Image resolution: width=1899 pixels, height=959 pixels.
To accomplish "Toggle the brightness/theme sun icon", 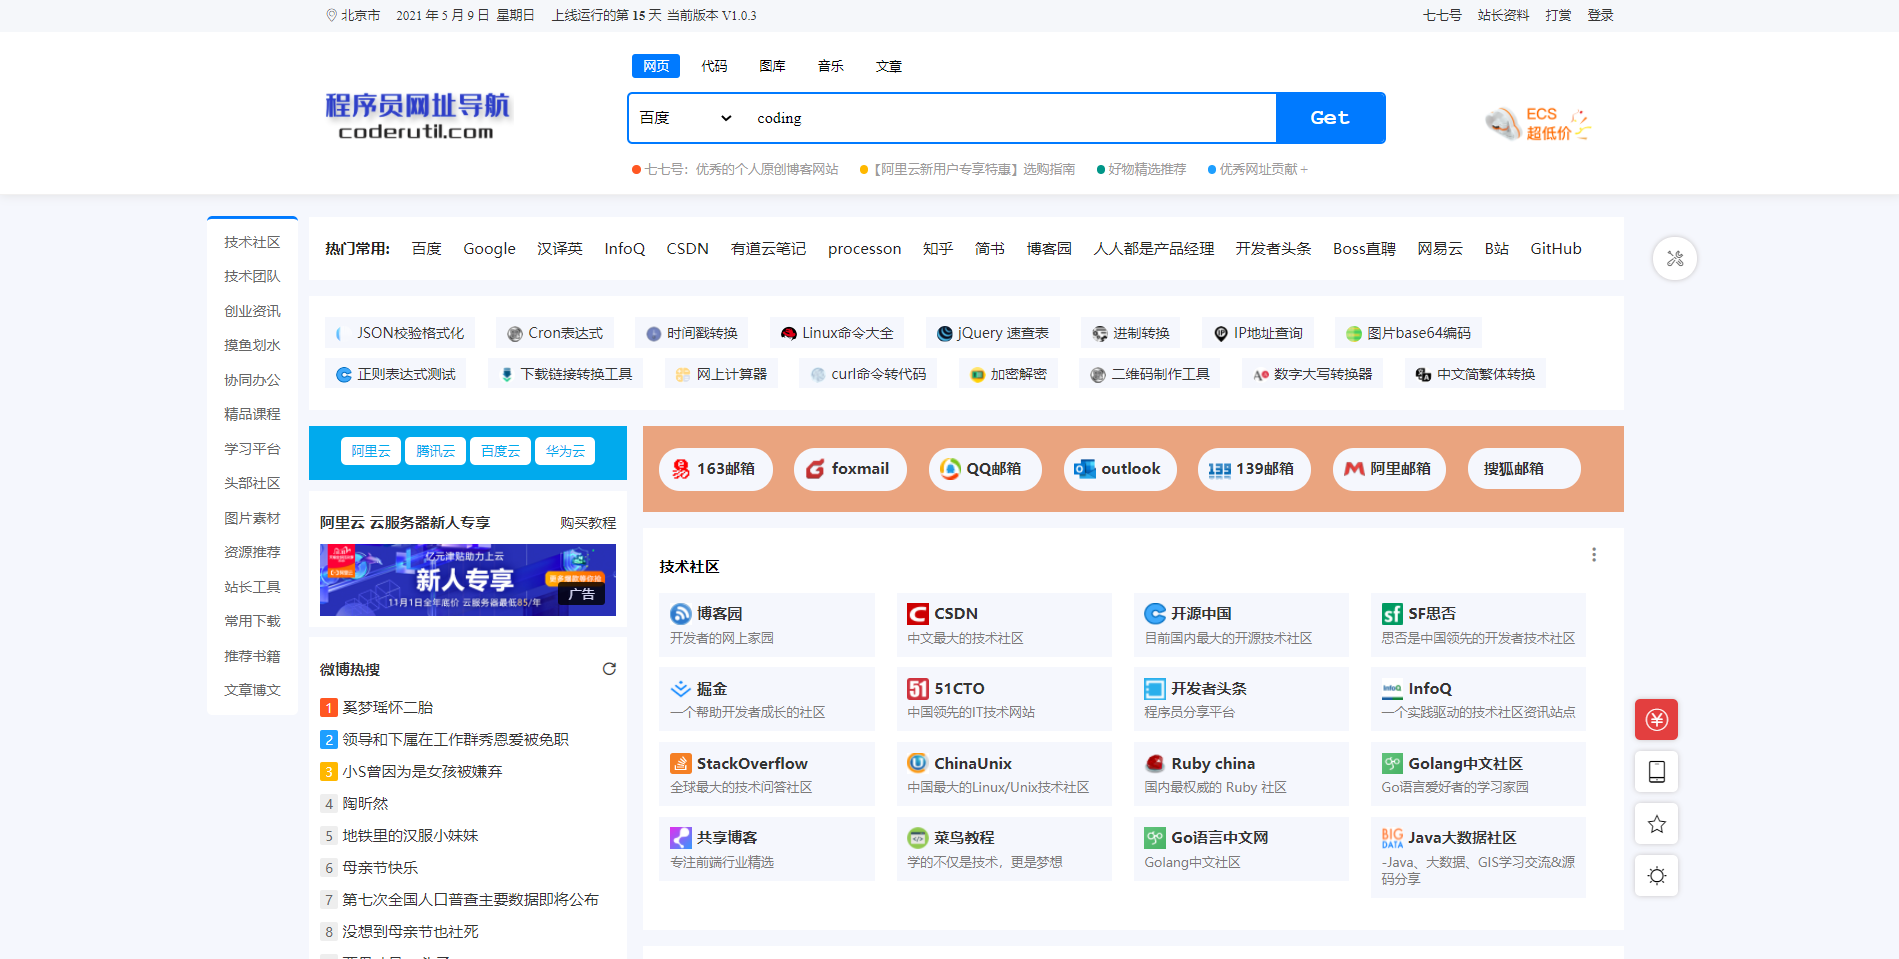I will [x=1656, y=875].
